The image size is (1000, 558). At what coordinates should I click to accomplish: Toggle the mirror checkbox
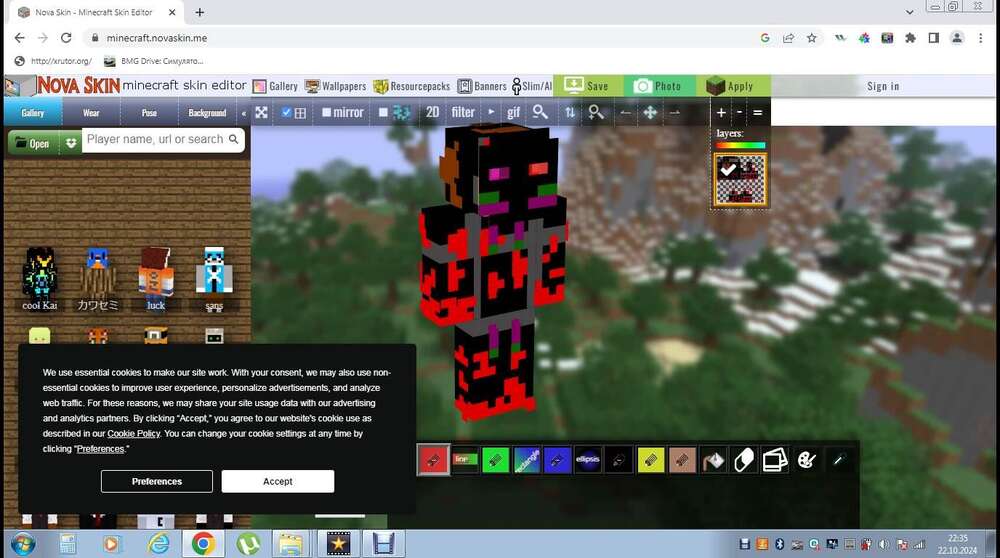pos(327,112)
